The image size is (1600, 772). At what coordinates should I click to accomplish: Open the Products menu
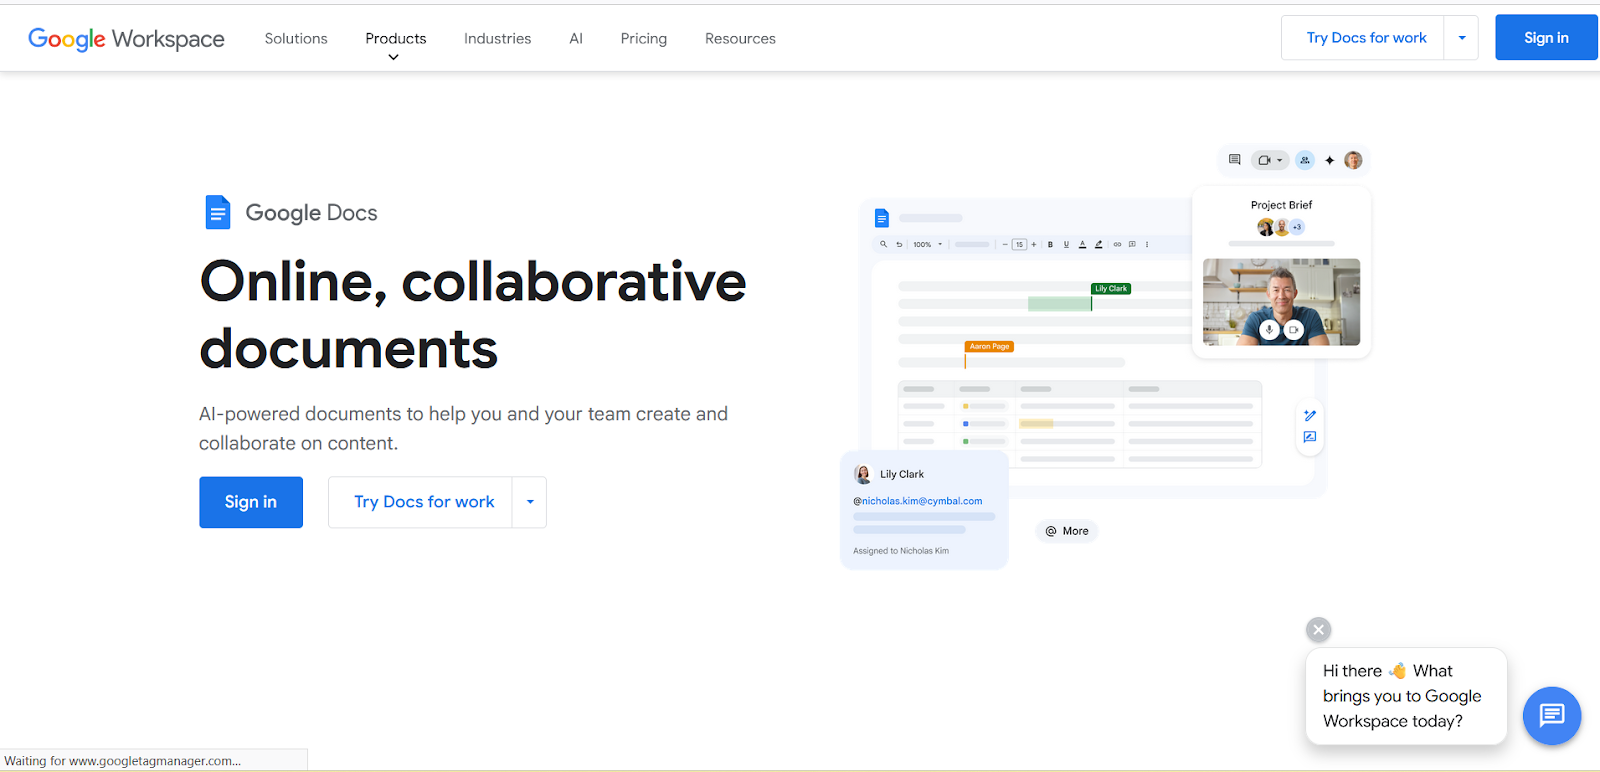[x=396, y=38]
